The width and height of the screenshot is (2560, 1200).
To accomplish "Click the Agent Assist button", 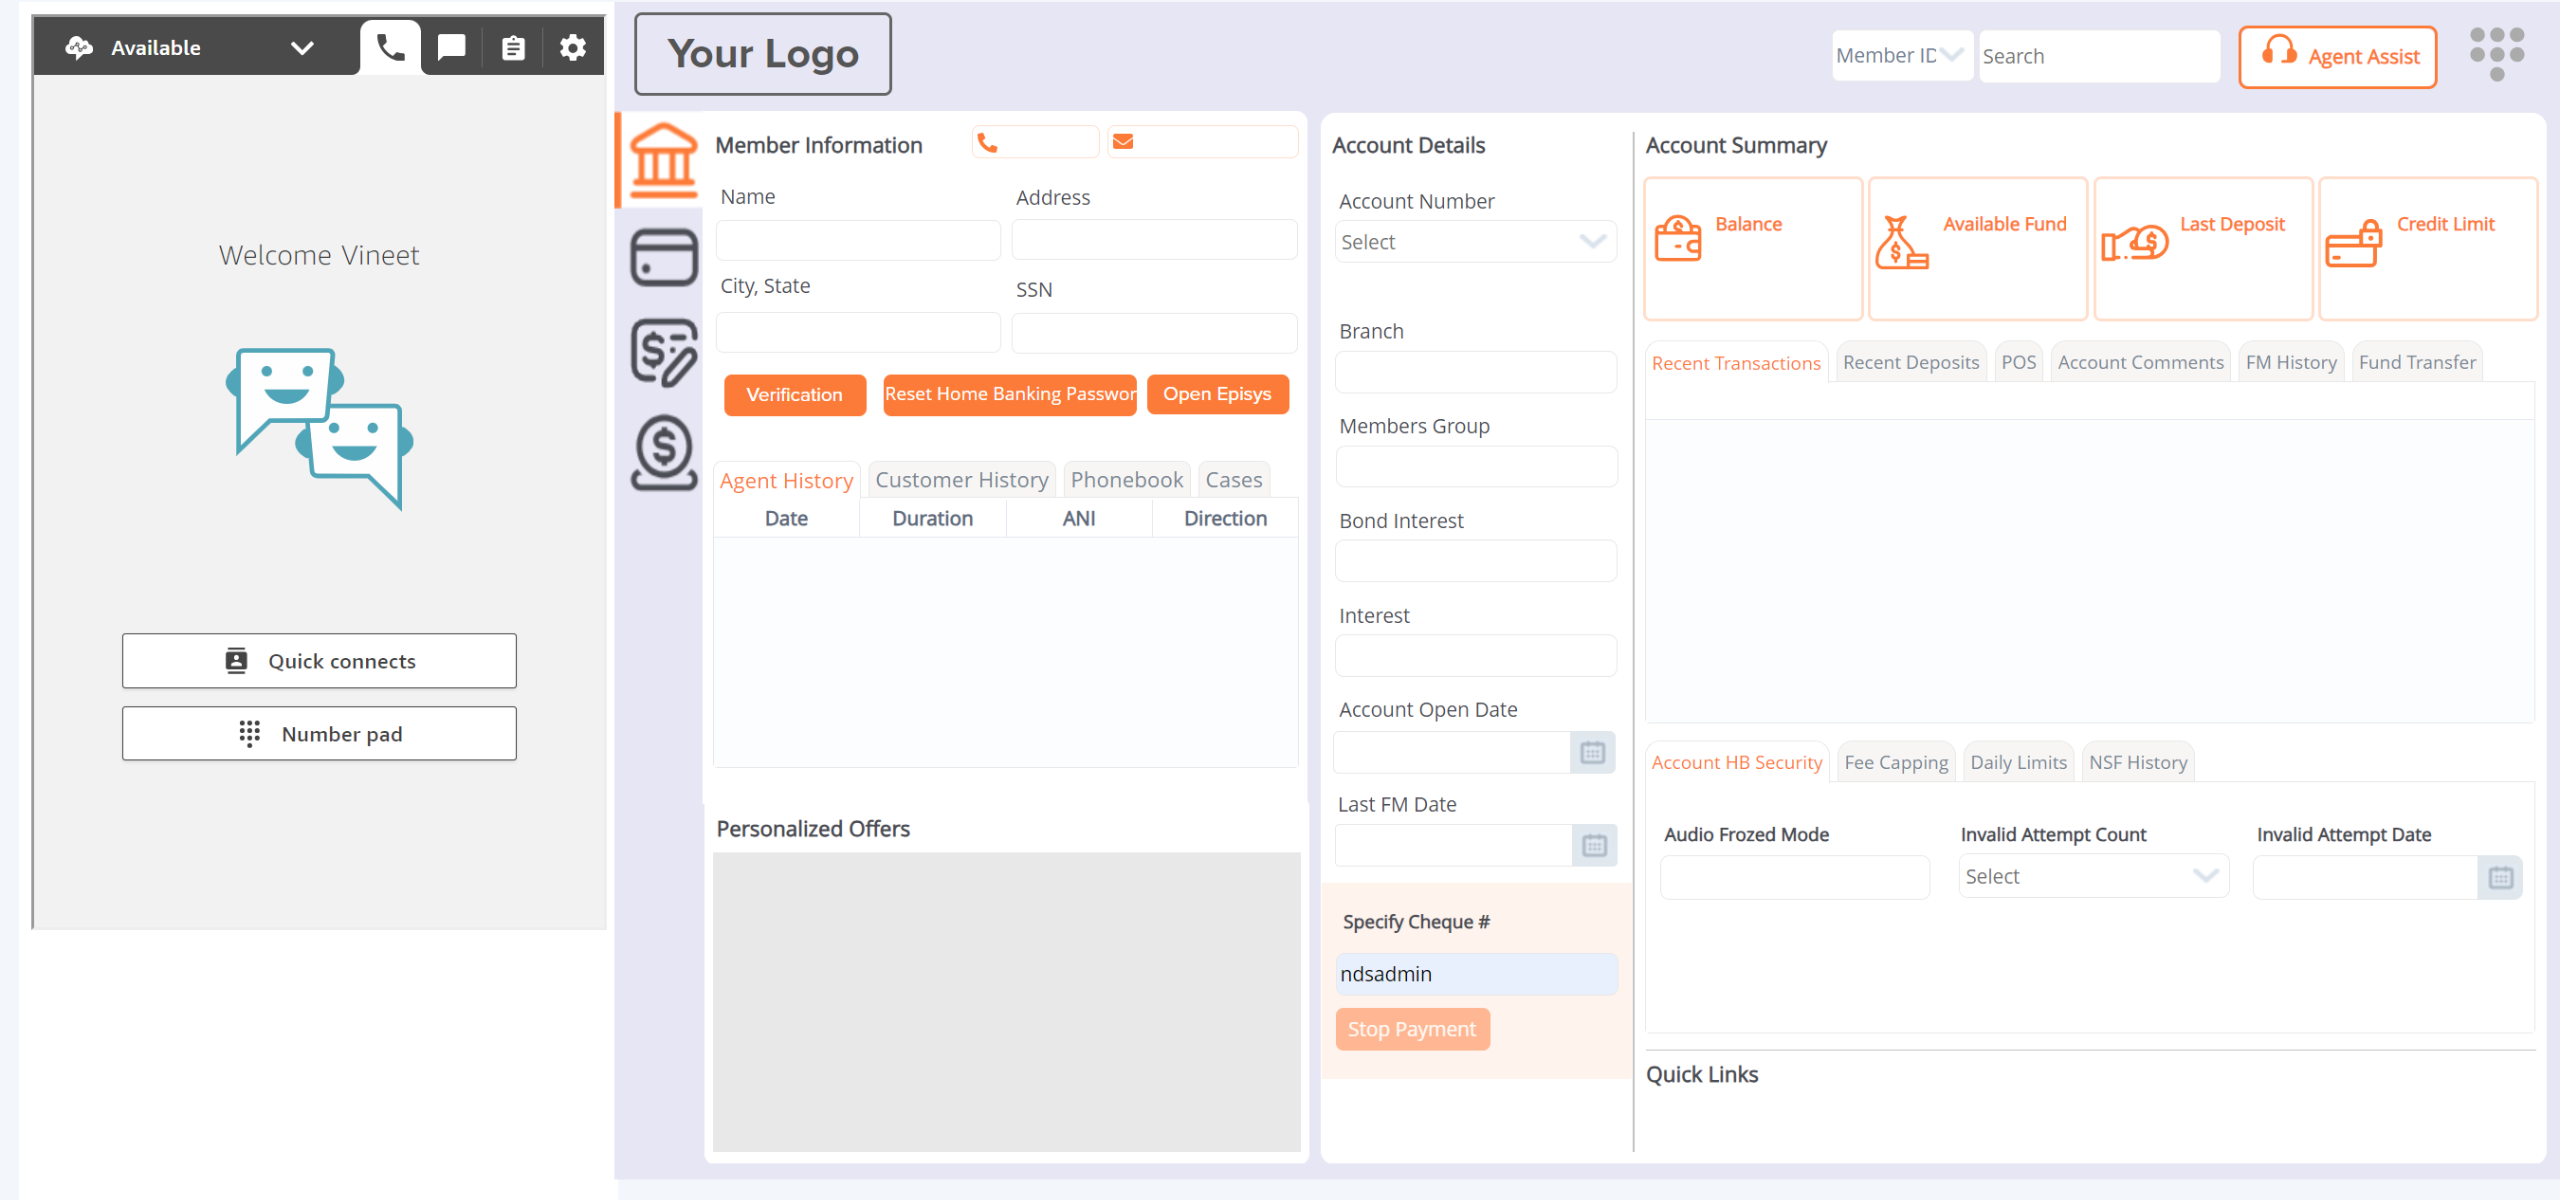I will coord(2337,57).
